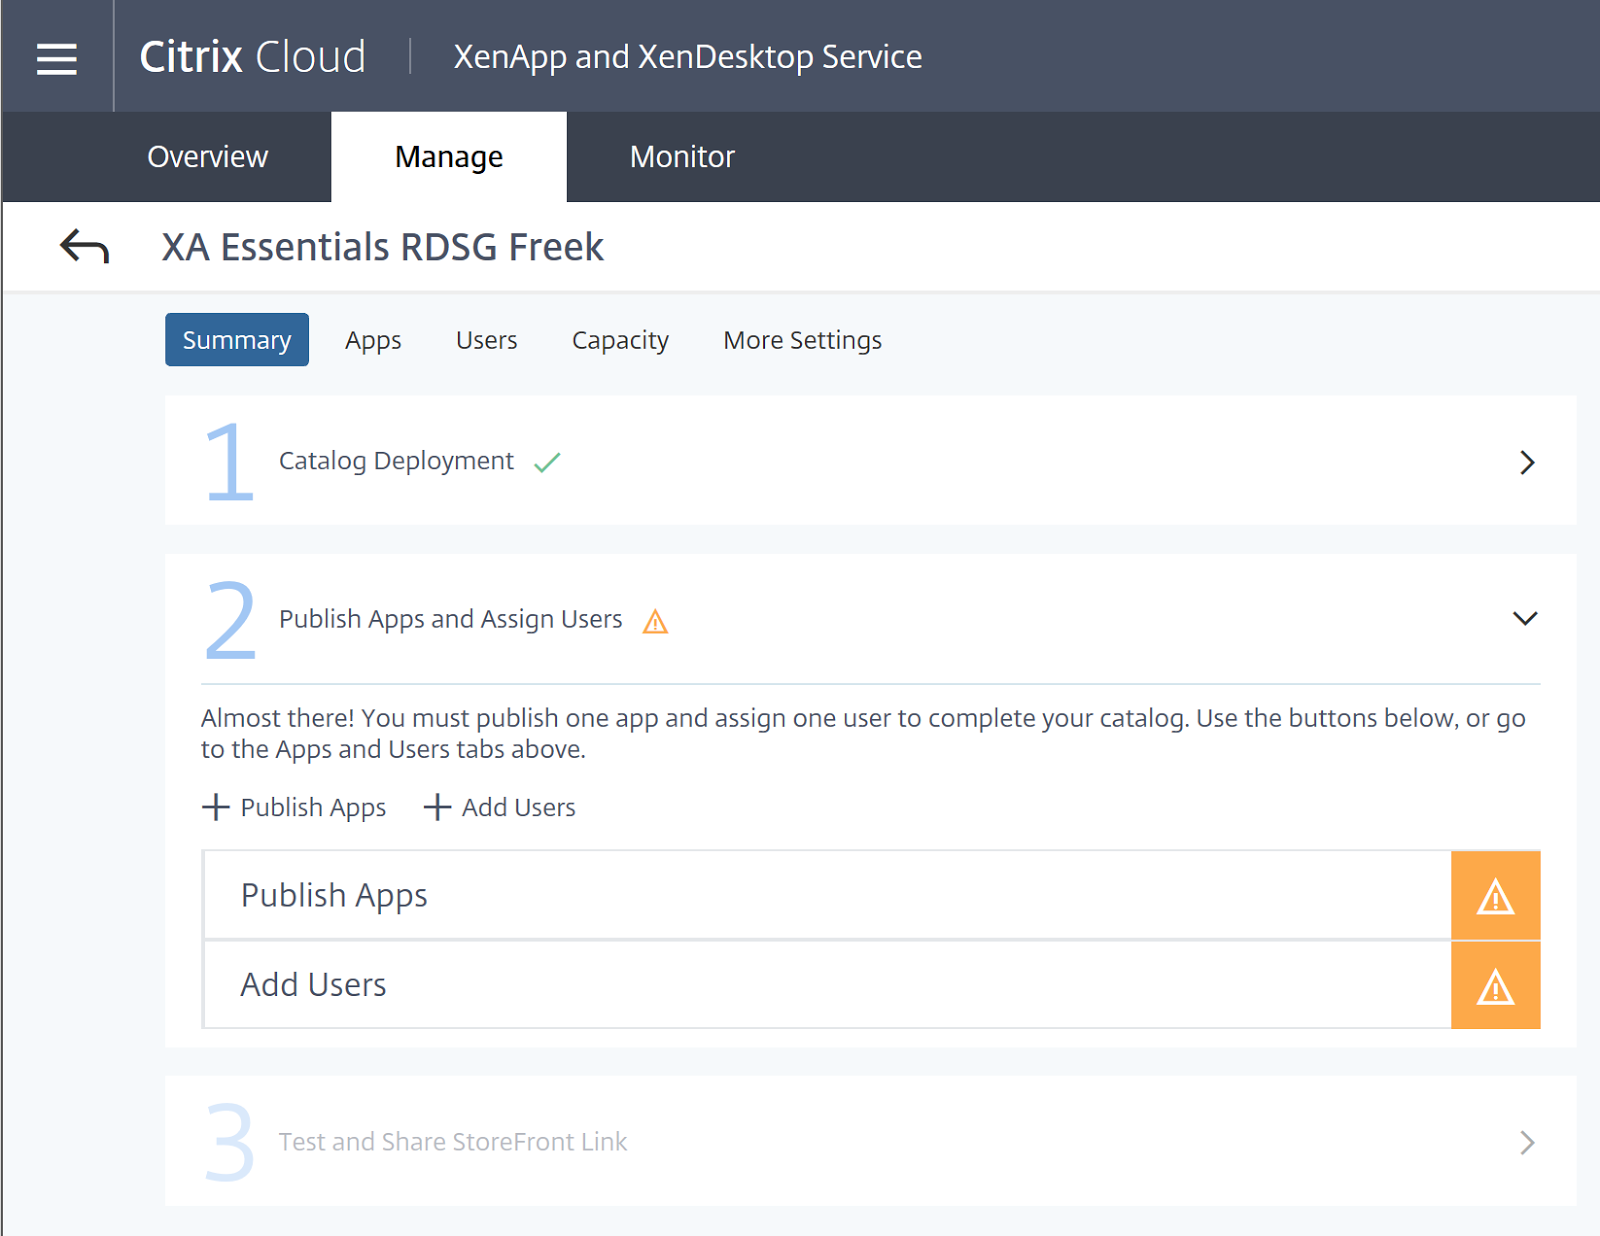The width and height of the screenshot is (1600, 1236).
Task: Go to the Capacity sub-tab
Action: pyautogui.click(x=620, y=340)
